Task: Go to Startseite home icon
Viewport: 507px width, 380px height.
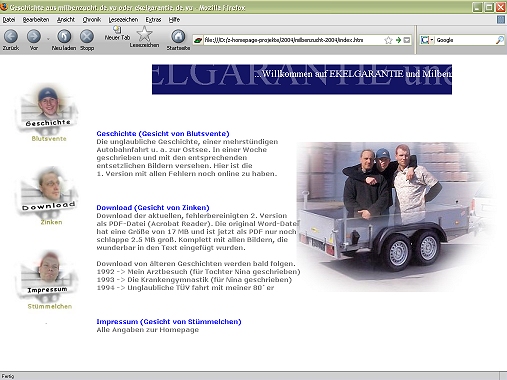Action: pos(178,36)
